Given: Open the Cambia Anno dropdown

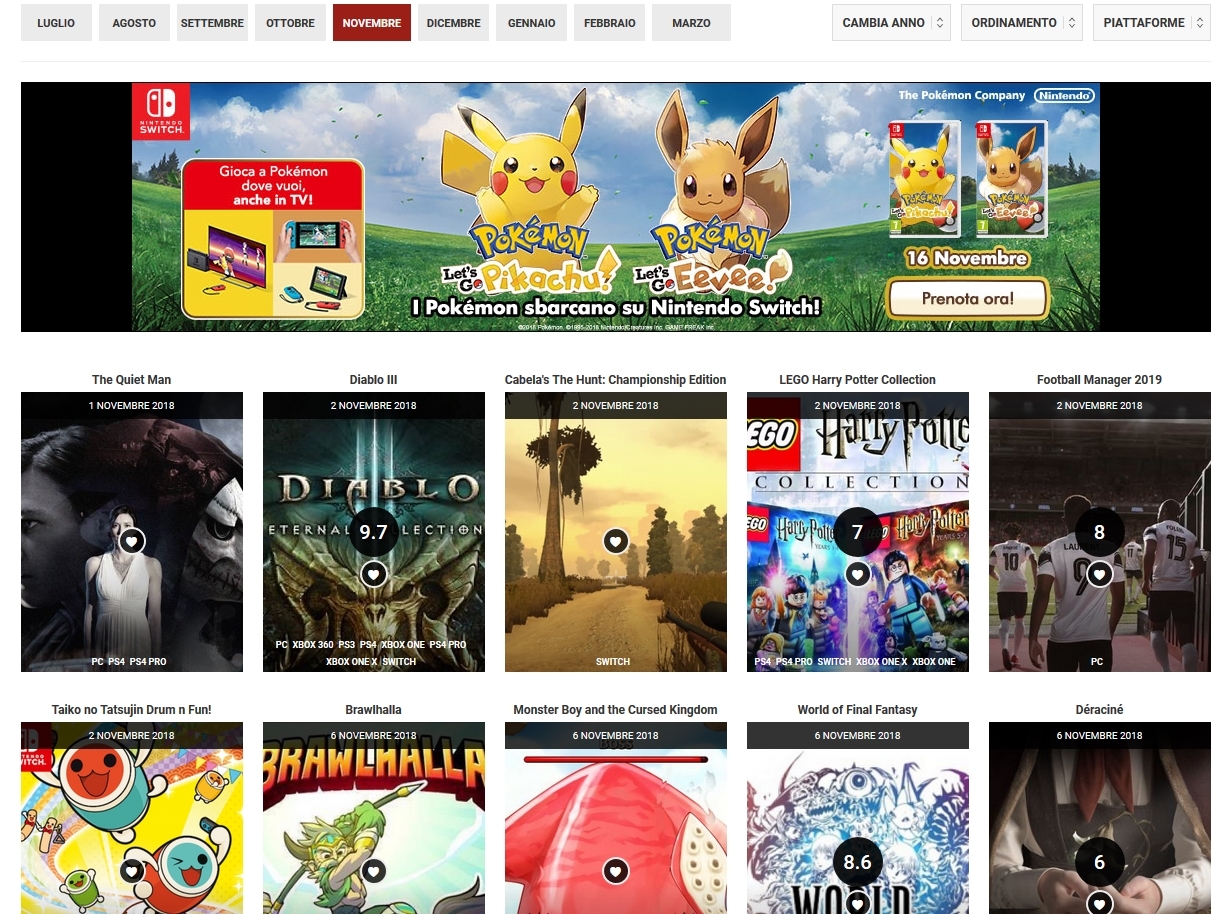Looking at the screenshot, I should [891, 22].
